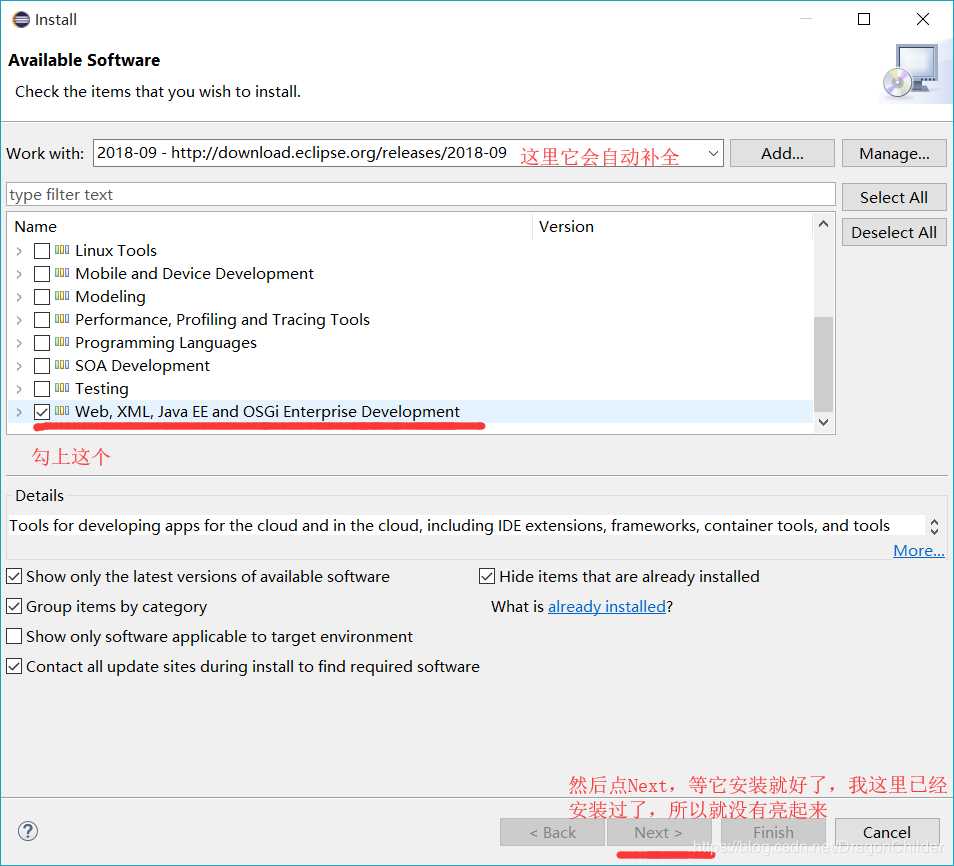The height and width of the screenshot is (866, 954).
Task: Click the Name column header
Action: point(271,226)
